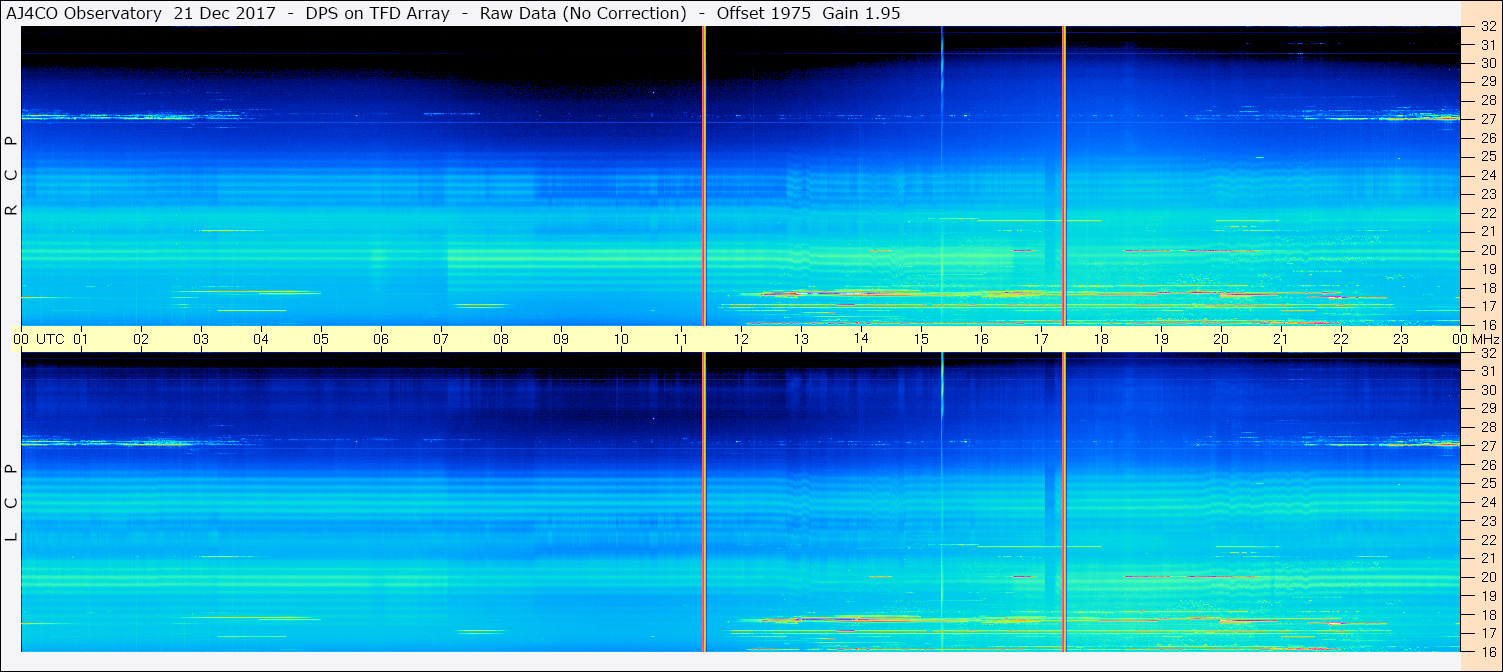Click the red vertical line near 11:20 in RCP panel

tap(704, 176)
